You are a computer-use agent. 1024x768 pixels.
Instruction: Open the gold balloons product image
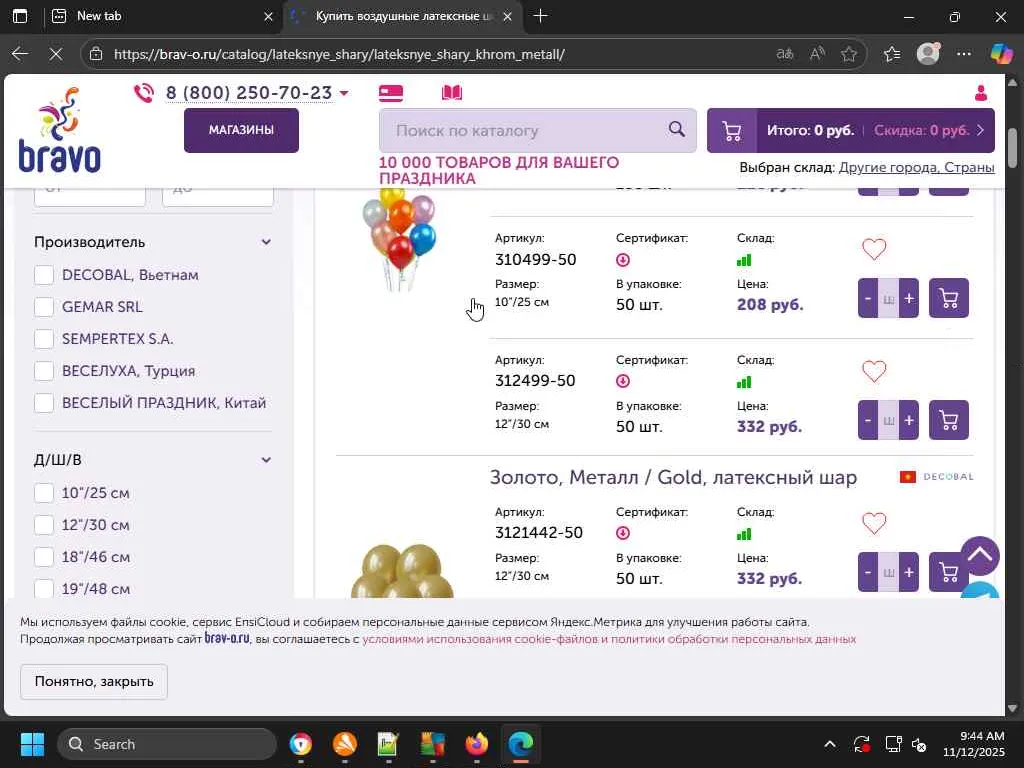tap(402, 571)
